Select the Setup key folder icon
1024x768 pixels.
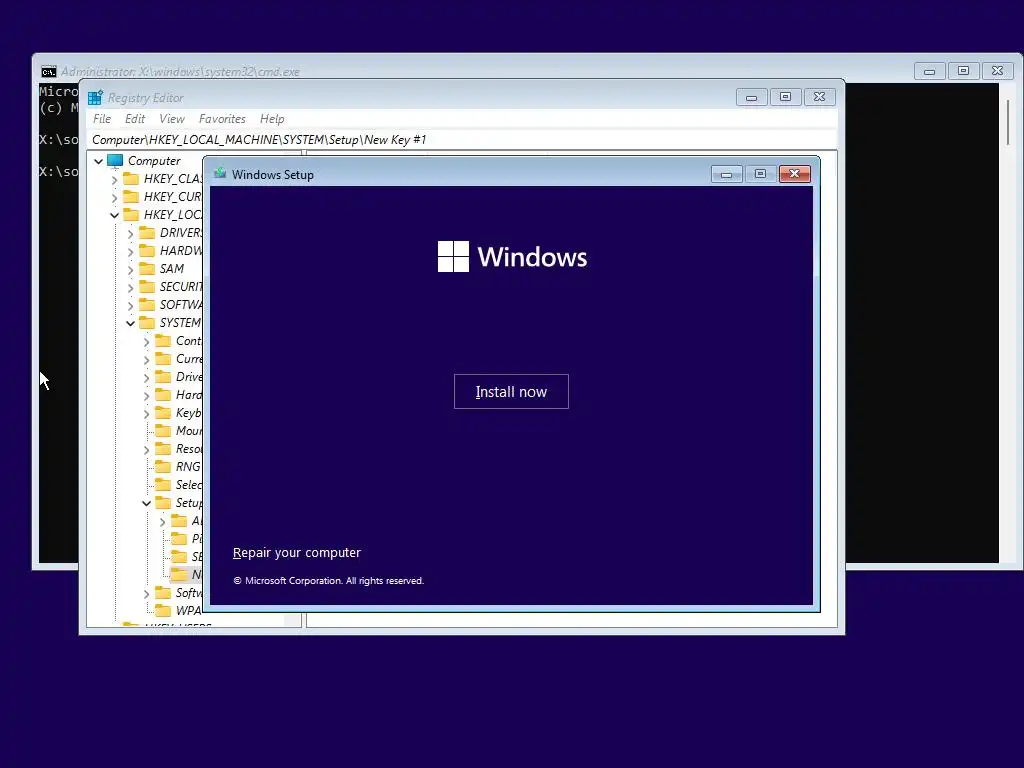pyautogui.click(x=163, y=502)
